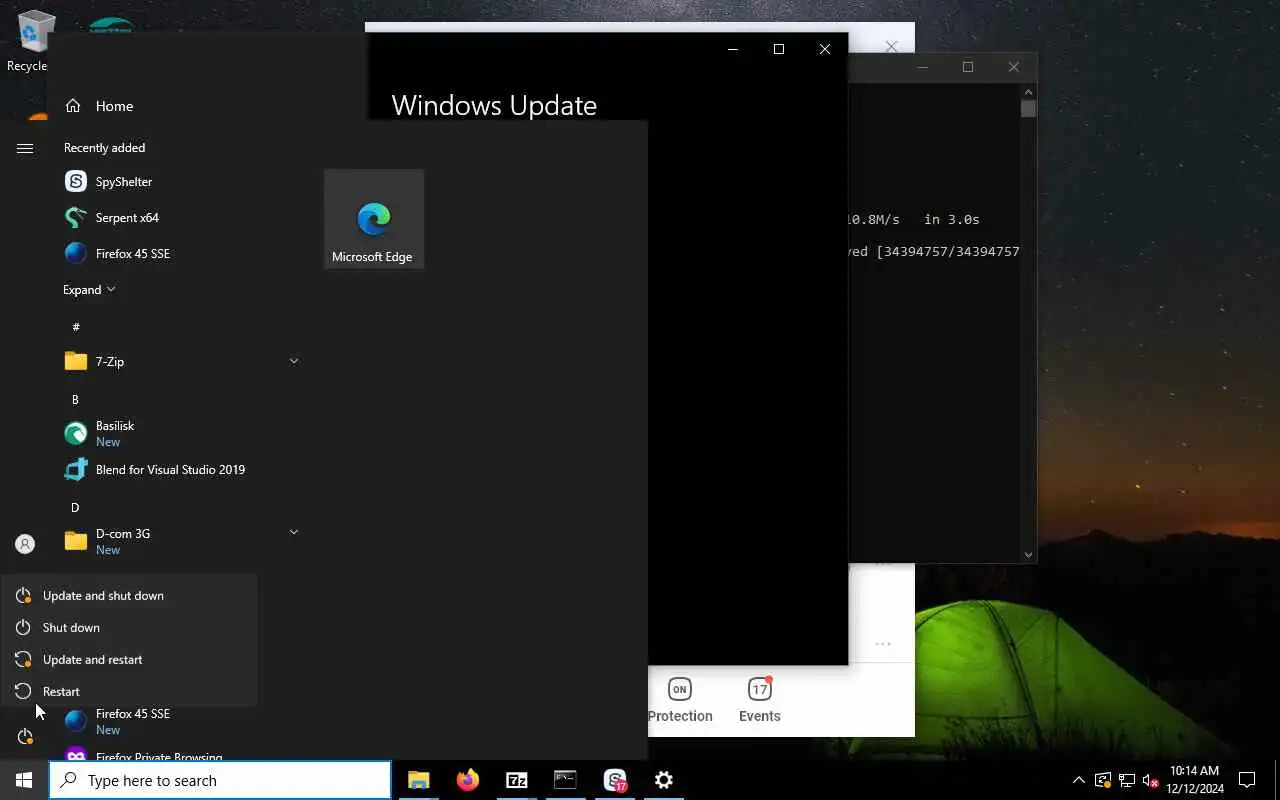Open Protection tab in SpyShelter window
The height and width of the screenshot is (800, 1280).
pos(680,699)
